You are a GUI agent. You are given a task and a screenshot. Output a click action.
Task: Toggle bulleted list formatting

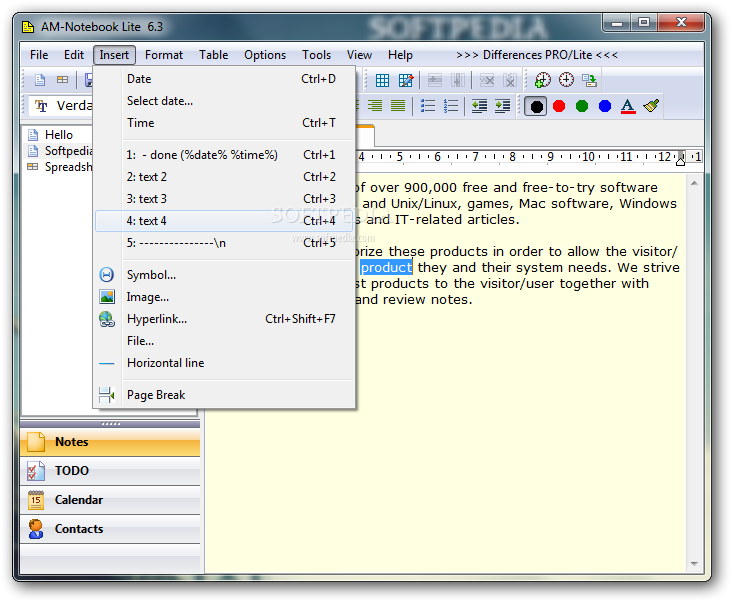[x=428, y=106]
